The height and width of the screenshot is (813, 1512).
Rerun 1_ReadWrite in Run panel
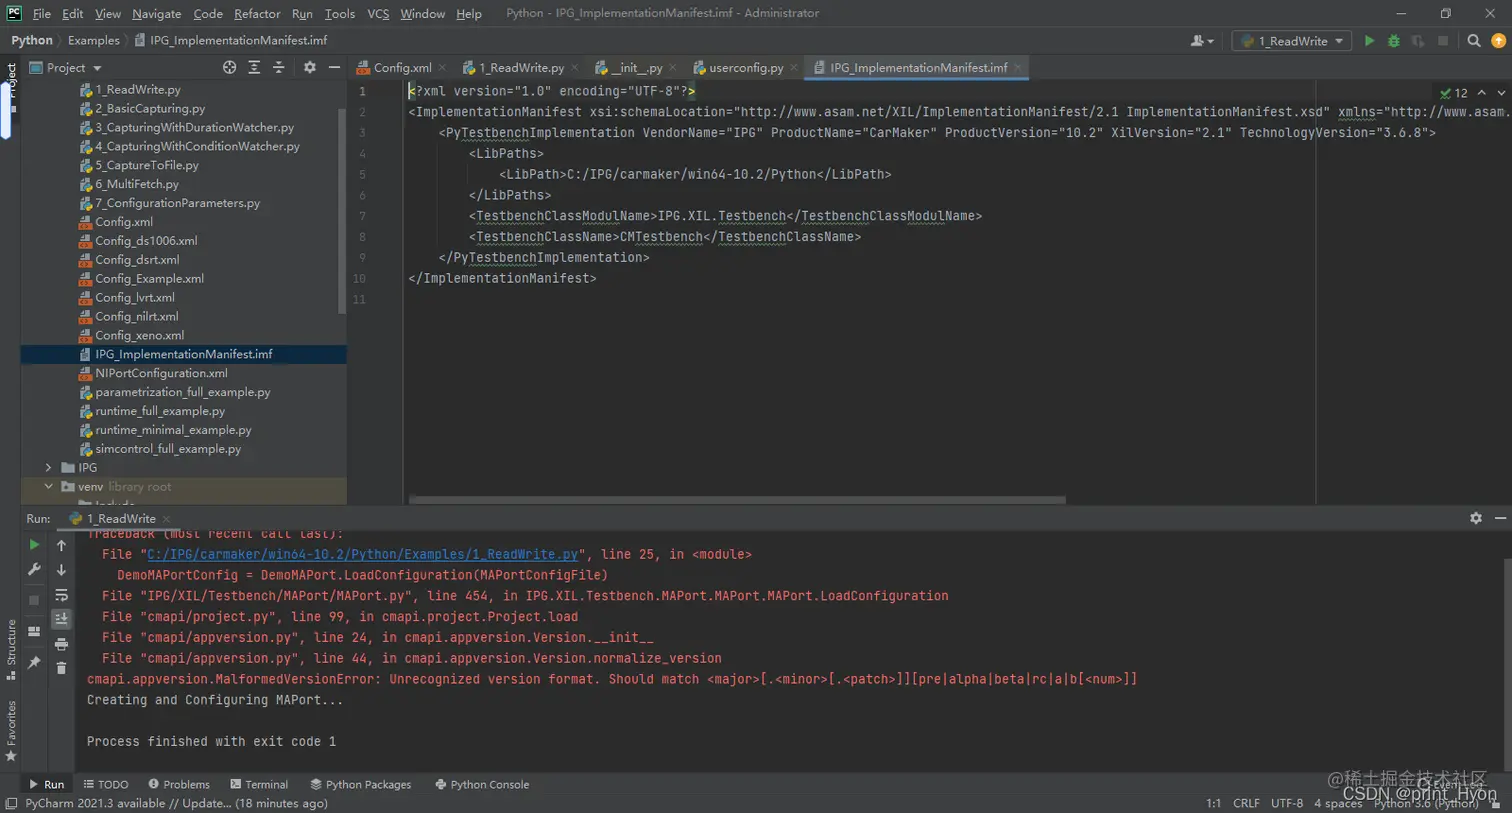34,545
